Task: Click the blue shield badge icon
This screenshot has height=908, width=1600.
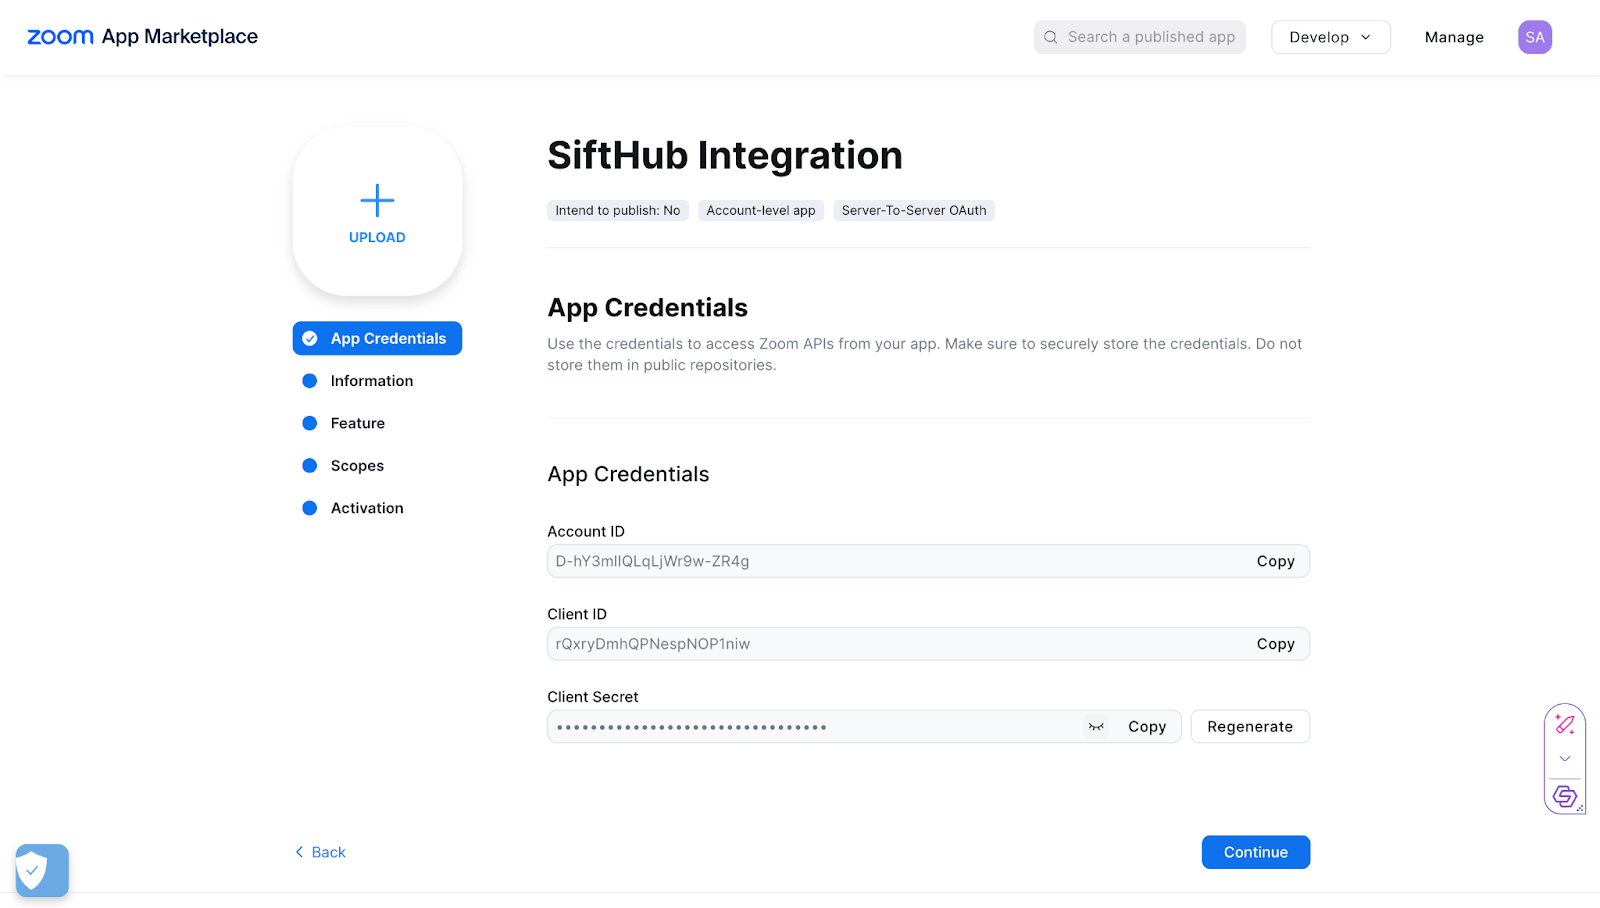Action: click(x=42, y=870)
